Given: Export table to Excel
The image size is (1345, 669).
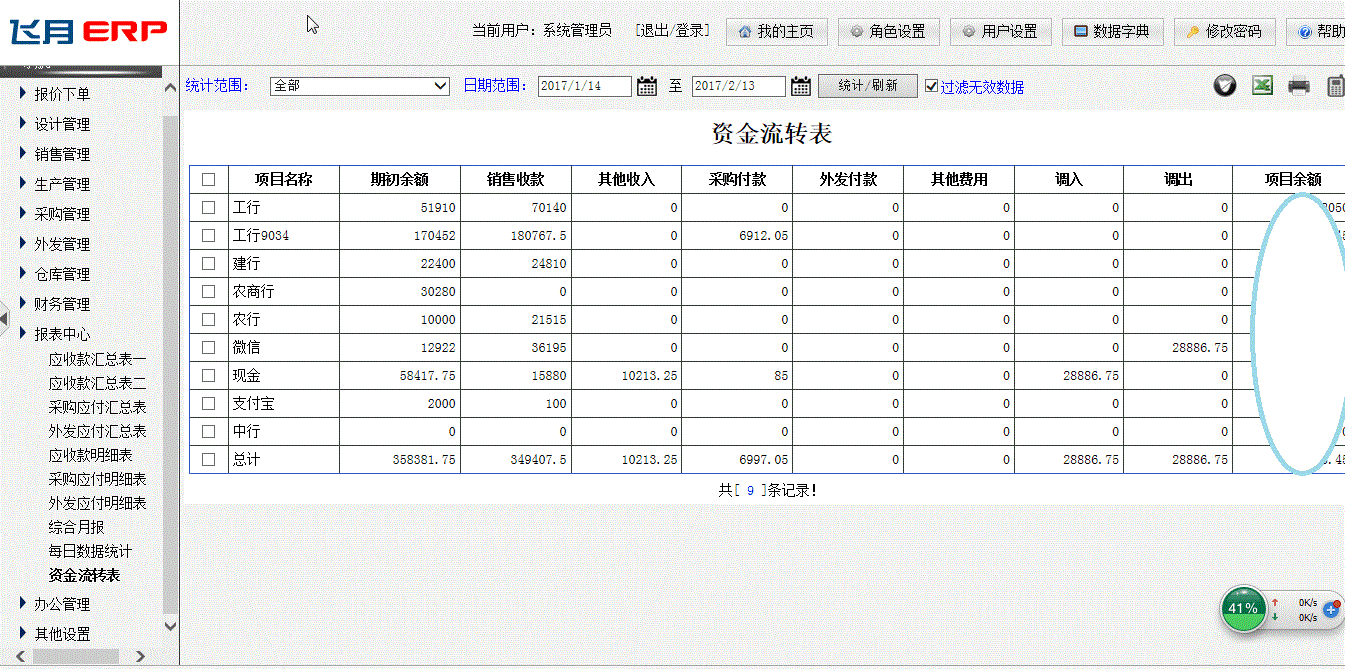Looking at the screenshot, I should click(1262, 86).
